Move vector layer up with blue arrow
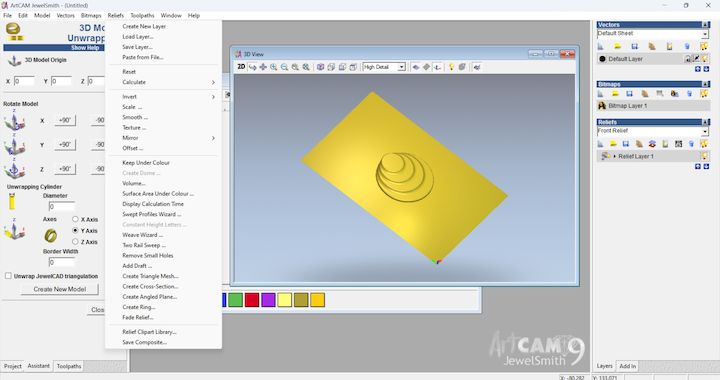This screenshot has height=380, width=720. point(698,69)
